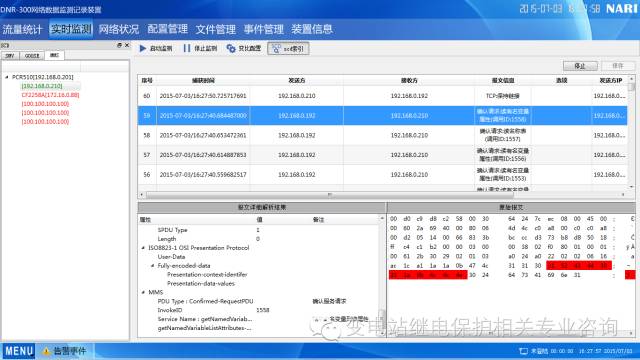Select the Length row in the parse tree
The height and width of the screenshot is (360, 640).
[259, 239]
